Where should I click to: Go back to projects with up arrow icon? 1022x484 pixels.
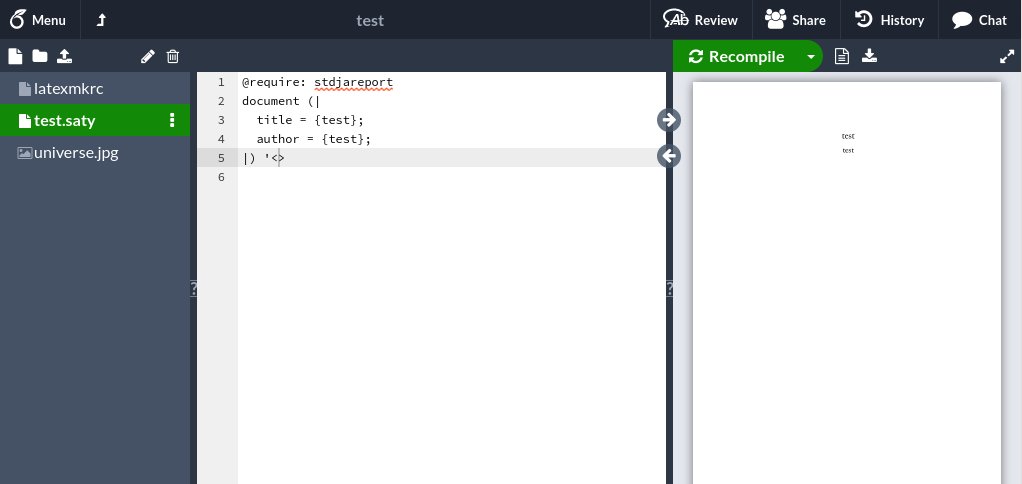click(101, 20)
